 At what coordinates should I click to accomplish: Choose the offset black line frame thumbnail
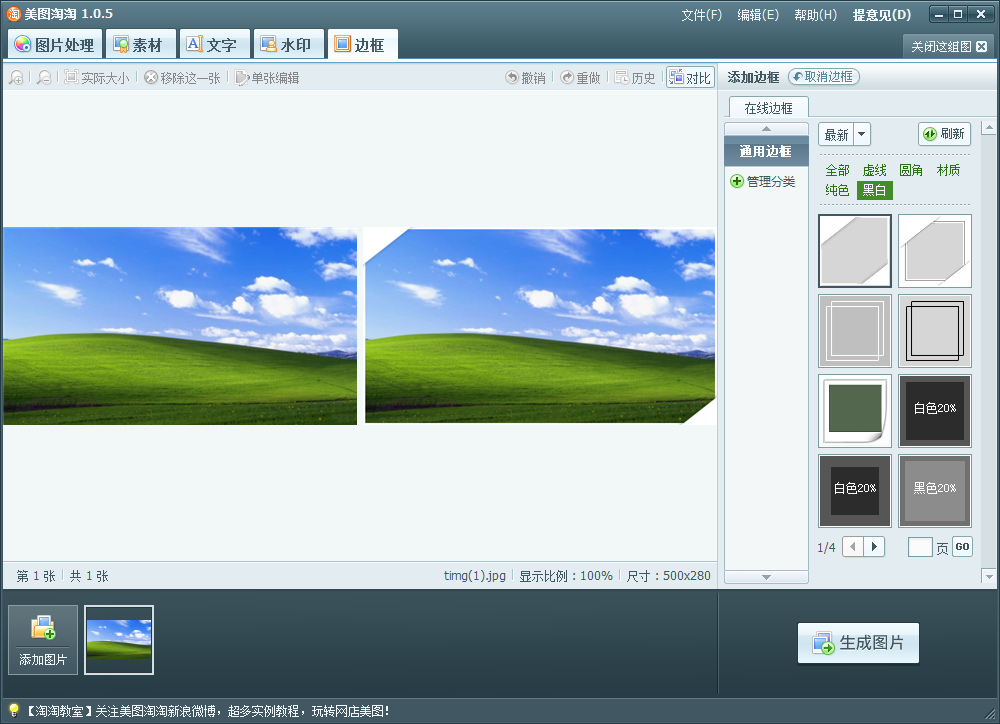pyautogui.click(x=935, y=330)
